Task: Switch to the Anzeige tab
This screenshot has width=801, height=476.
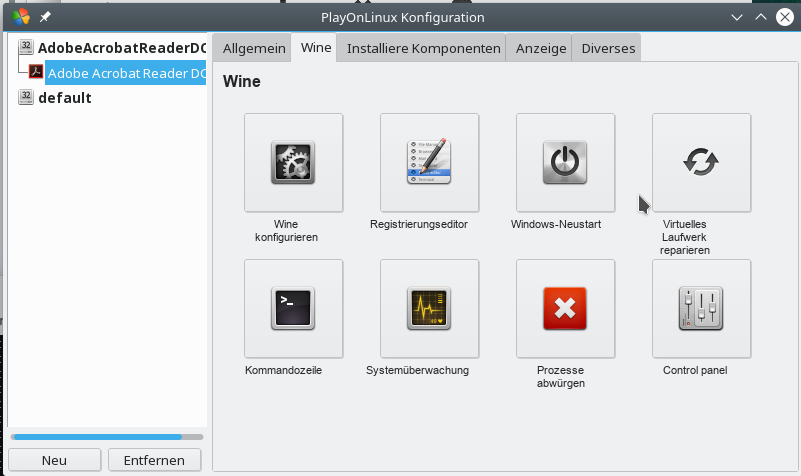Action: [x=541, y=48]
